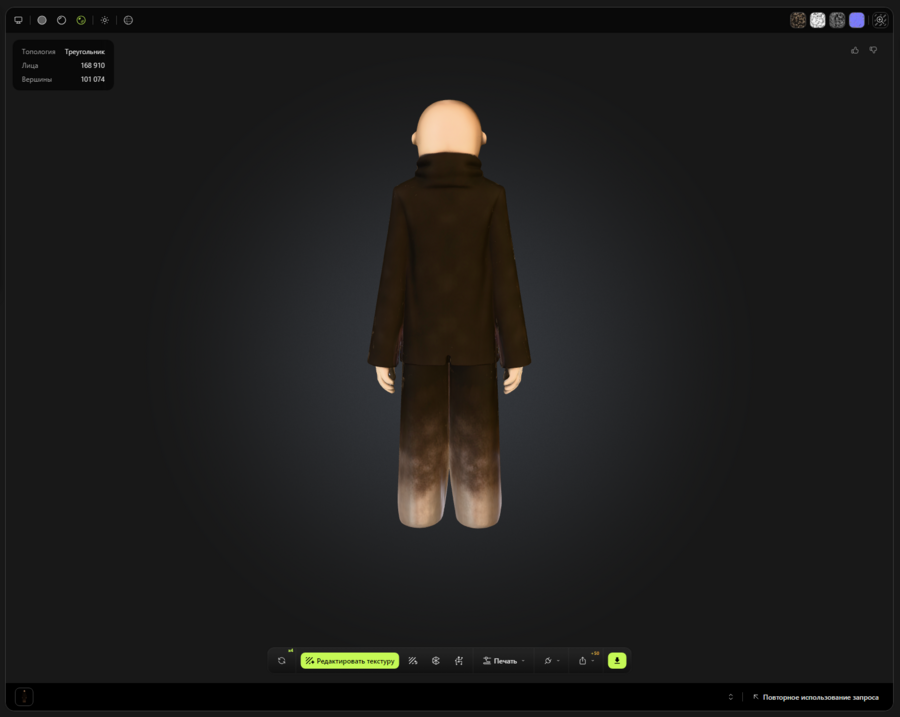Click the Лица label
The height and width of the screenshot is (717, 900).
click(30, 65)
